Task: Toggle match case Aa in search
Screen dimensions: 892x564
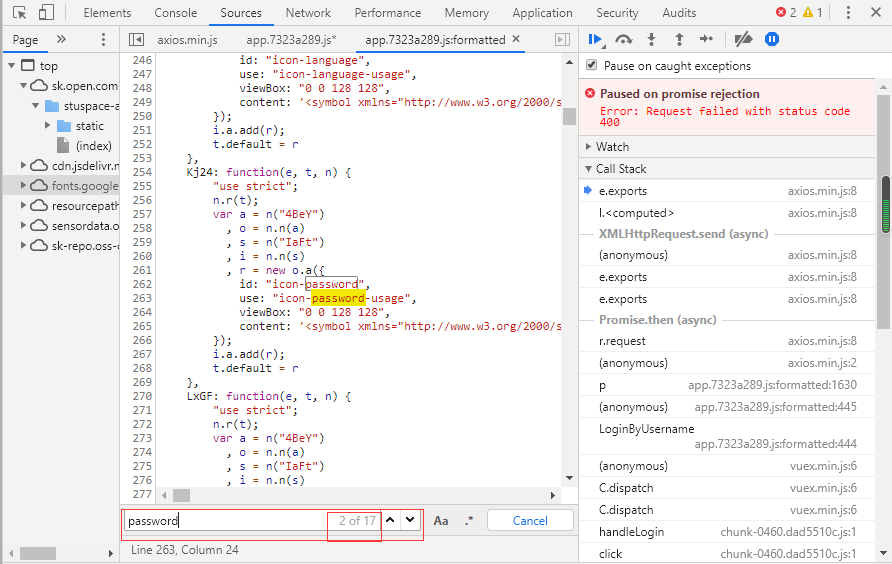Action: (x=441, y=521)
